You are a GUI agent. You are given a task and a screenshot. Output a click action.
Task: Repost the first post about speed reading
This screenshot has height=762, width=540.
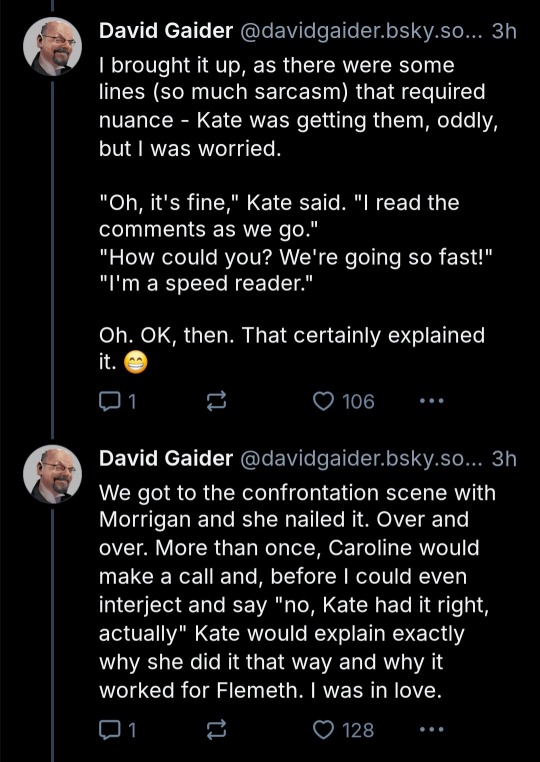216,401
